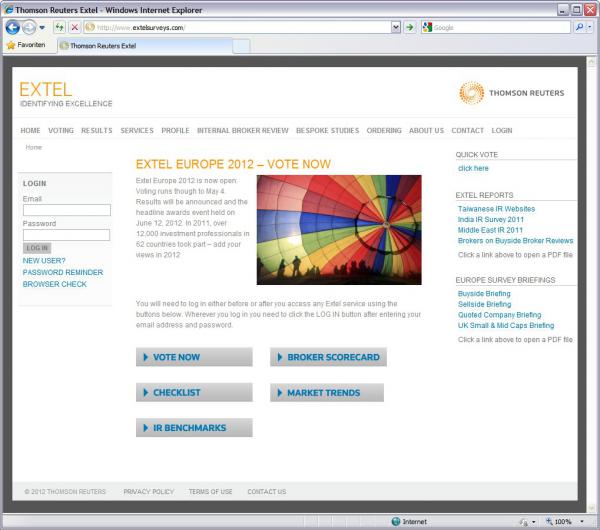Open the CONTACT menu item
The image size is (600, 530).
tap(468, 130)
